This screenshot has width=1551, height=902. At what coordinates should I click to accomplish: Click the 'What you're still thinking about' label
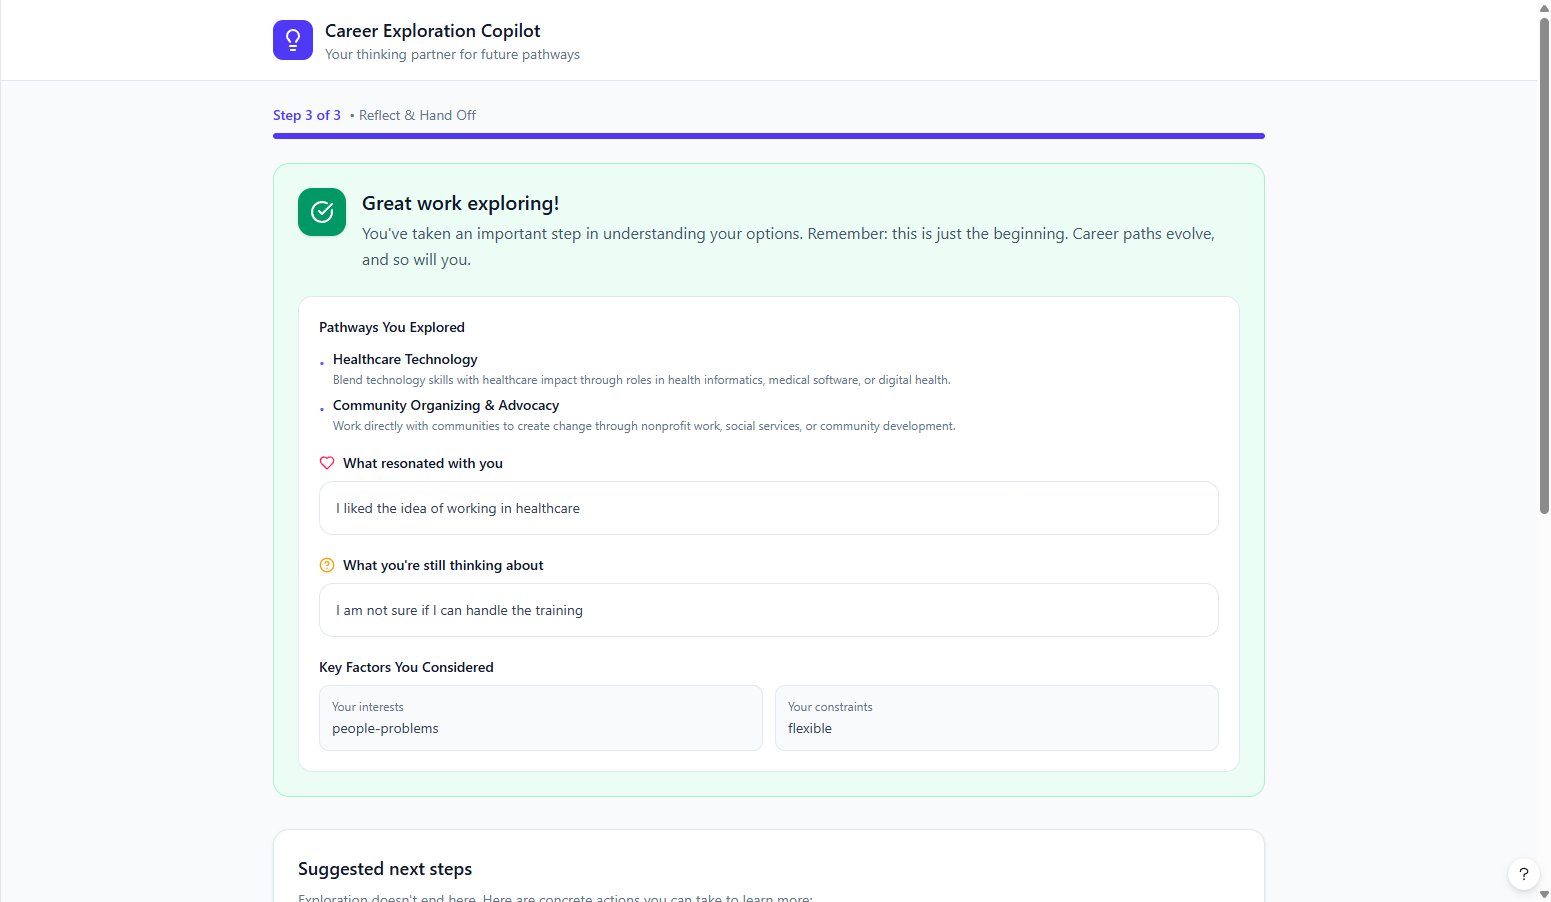click(x=443, y=565)
